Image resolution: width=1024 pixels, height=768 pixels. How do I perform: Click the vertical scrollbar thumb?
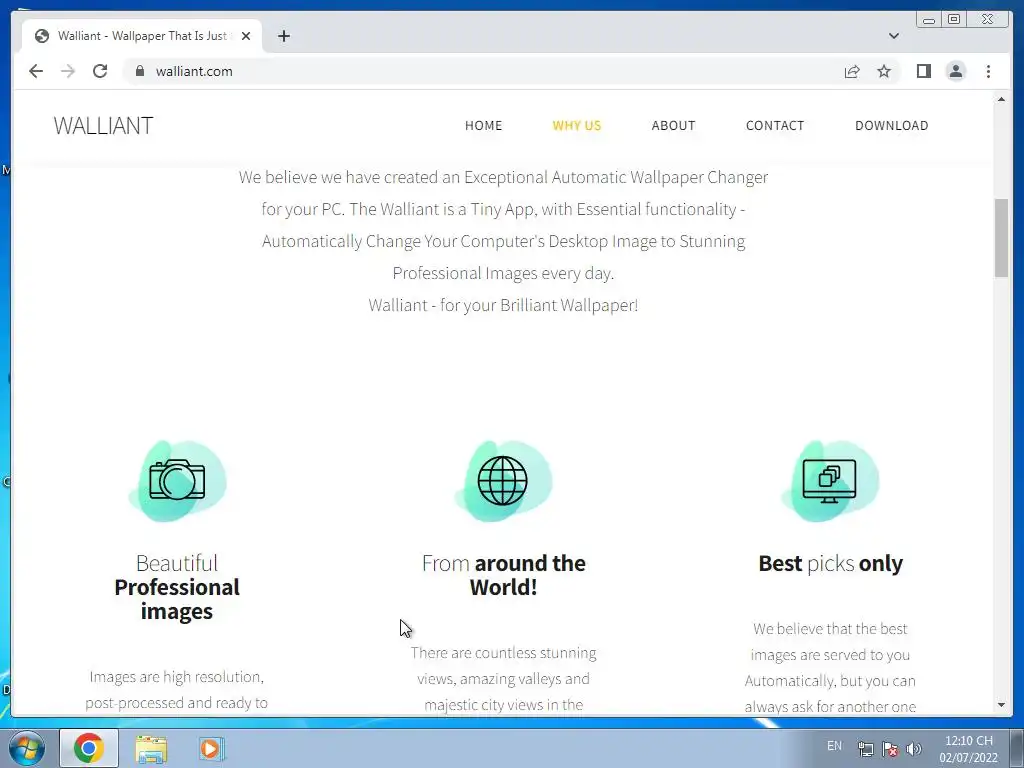(1001, 238)
